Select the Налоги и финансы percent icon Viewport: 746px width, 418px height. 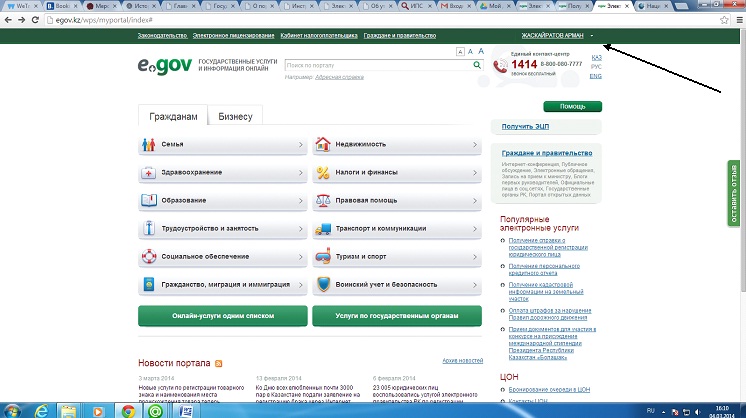click(323, 173)
